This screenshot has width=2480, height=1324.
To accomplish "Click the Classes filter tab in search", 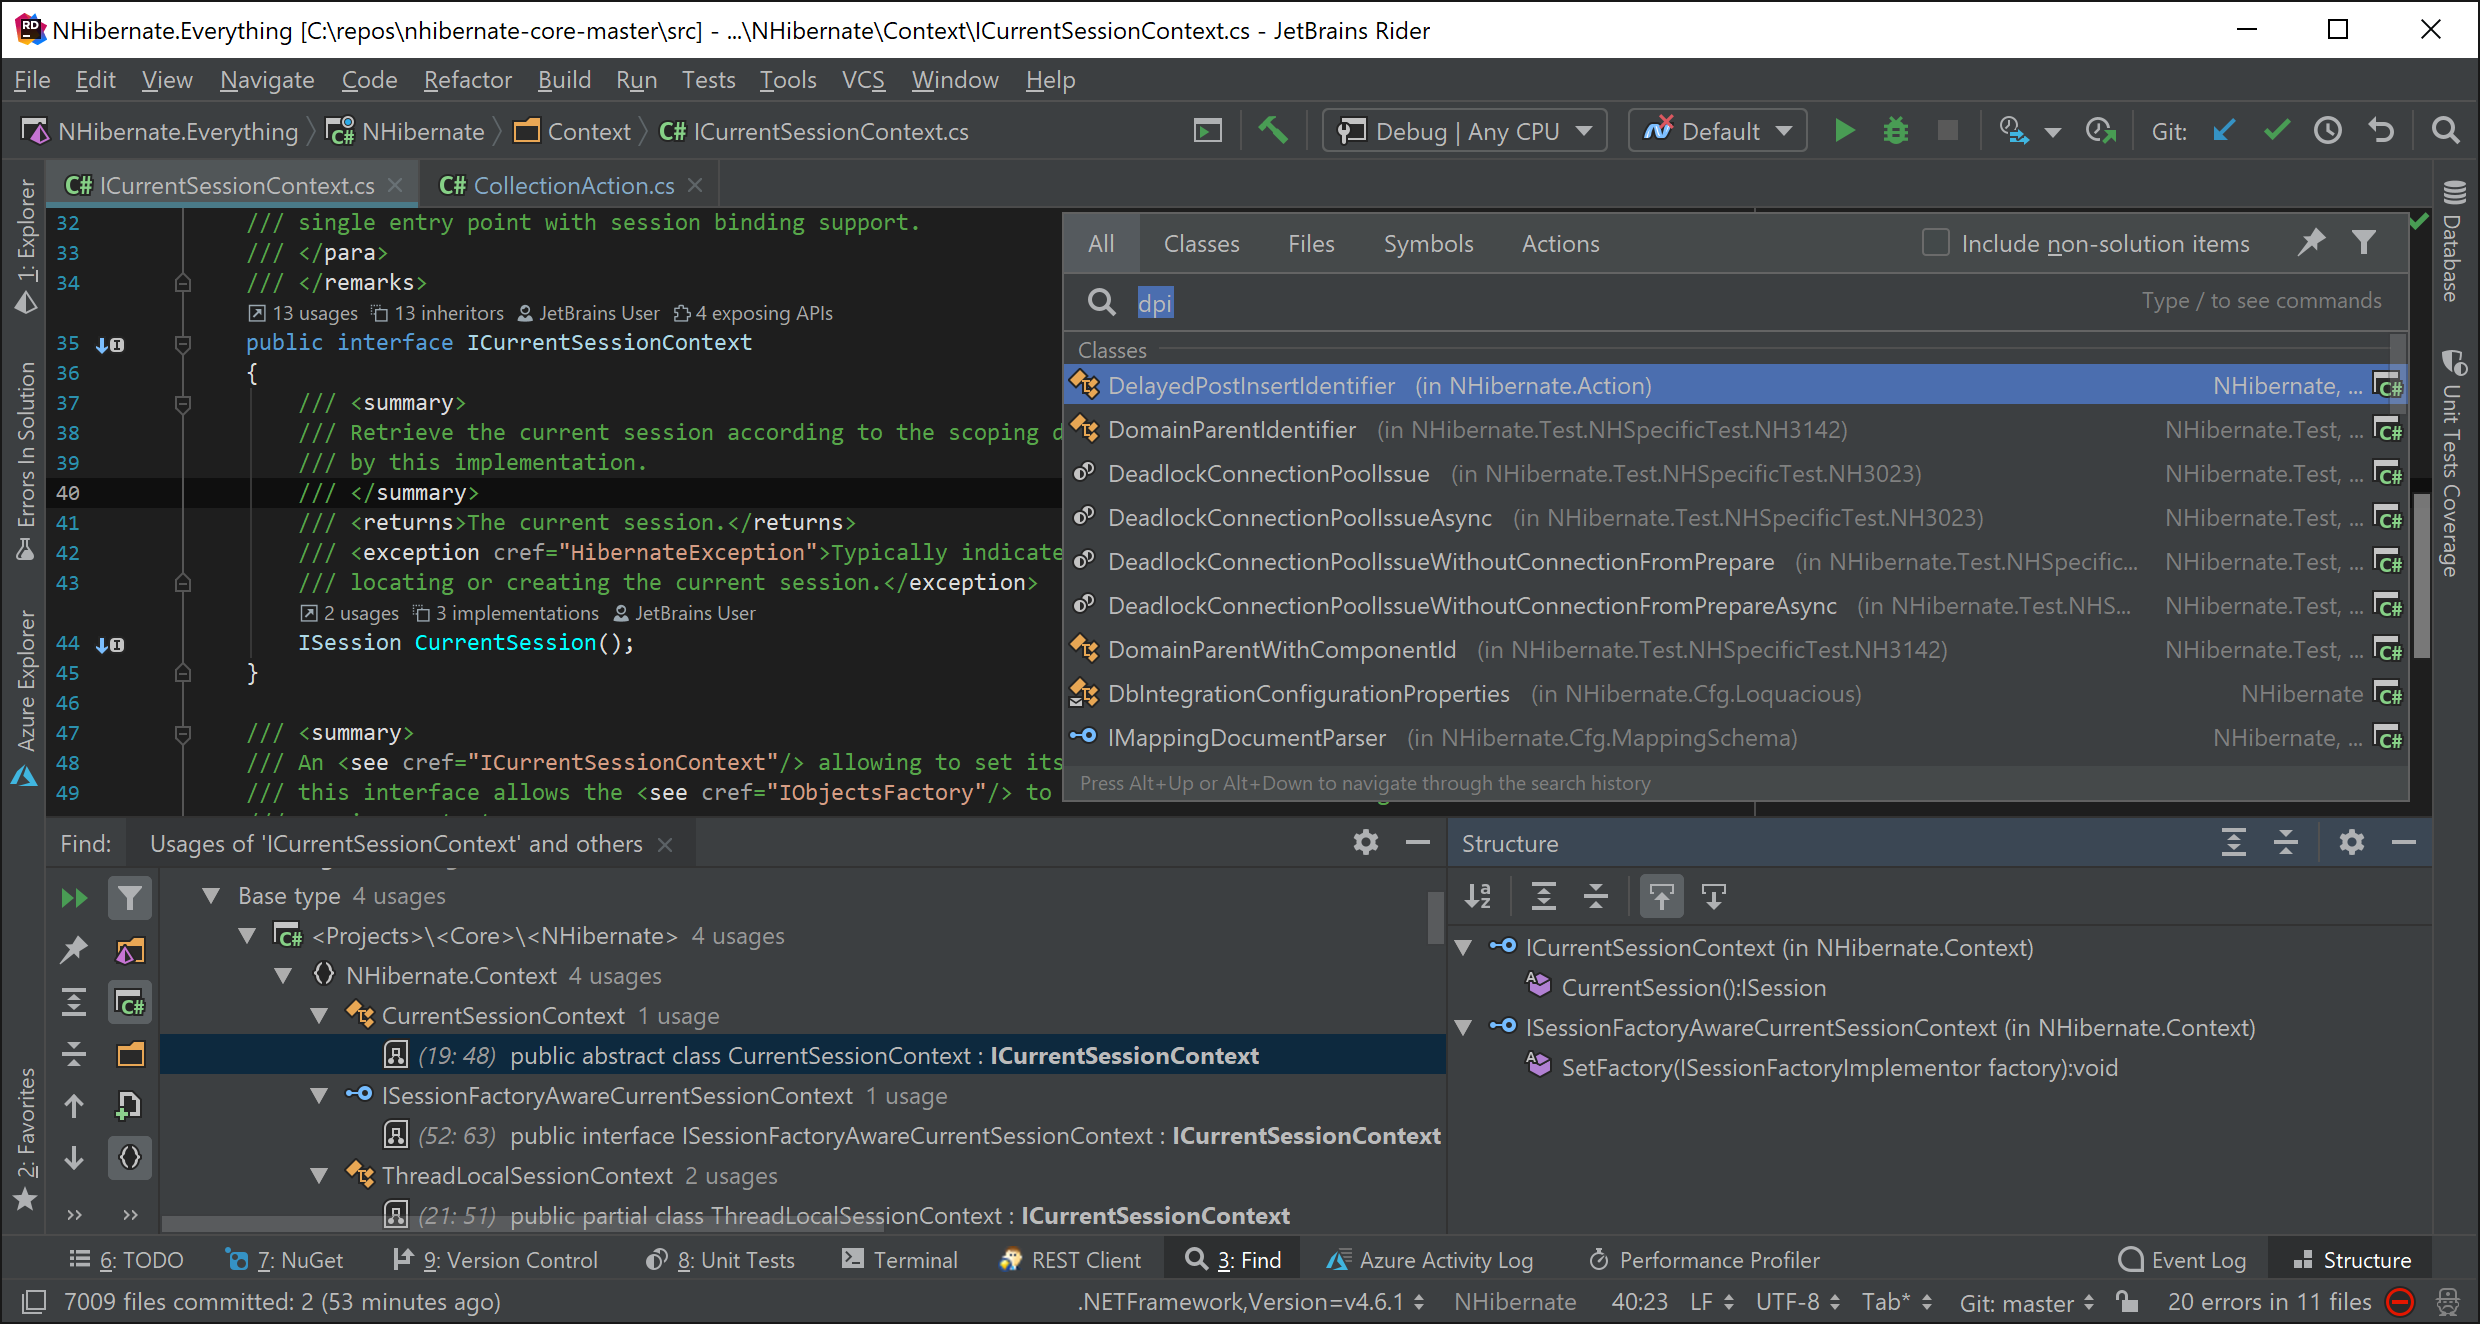I will coord(1202,243).
